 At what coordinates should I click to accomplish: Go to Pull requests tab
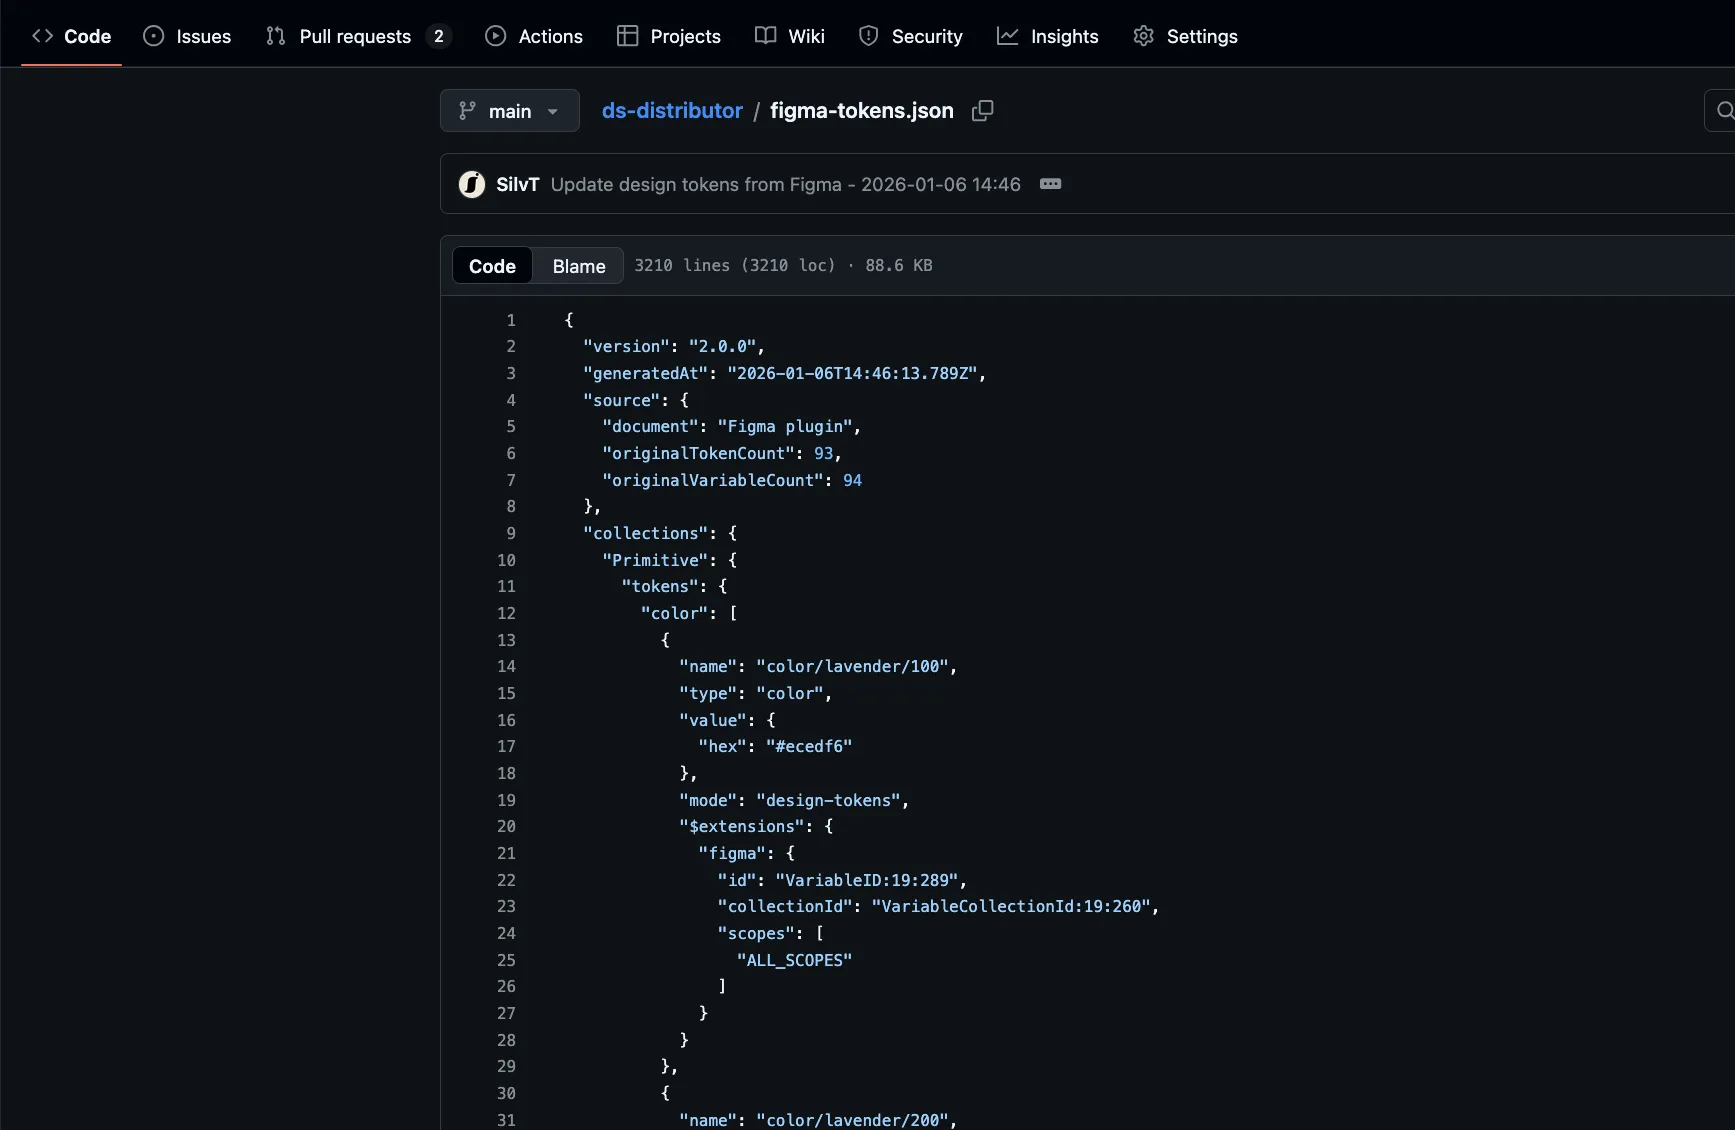(357, 36)
